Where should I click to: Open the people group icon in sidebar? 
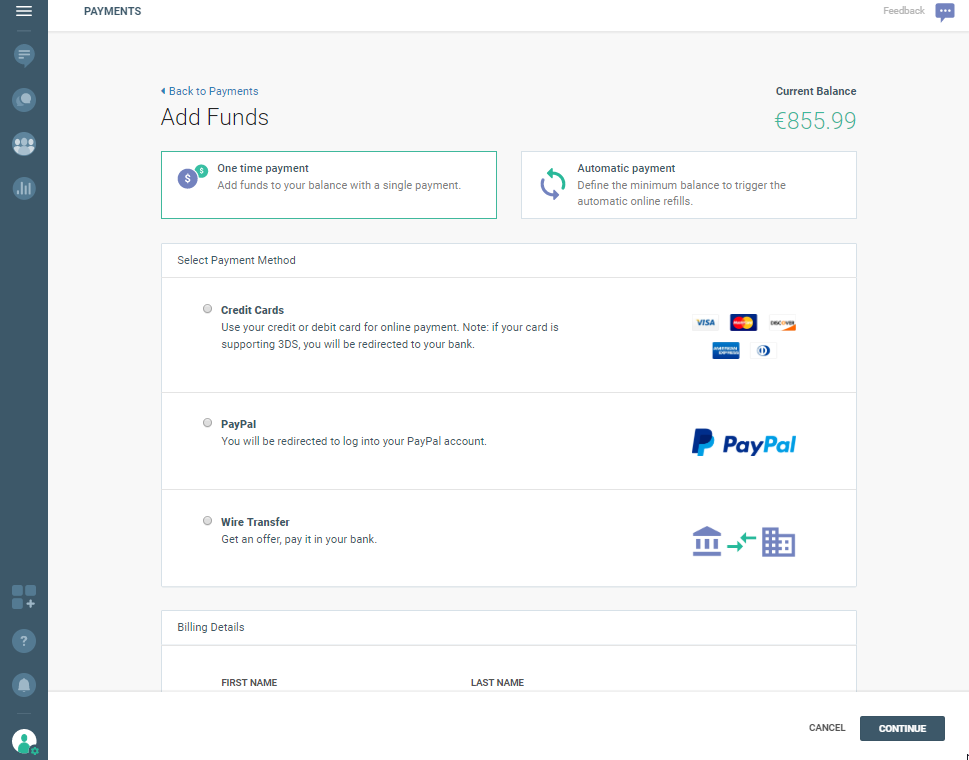pyautogui.click(x=24, y=144)
